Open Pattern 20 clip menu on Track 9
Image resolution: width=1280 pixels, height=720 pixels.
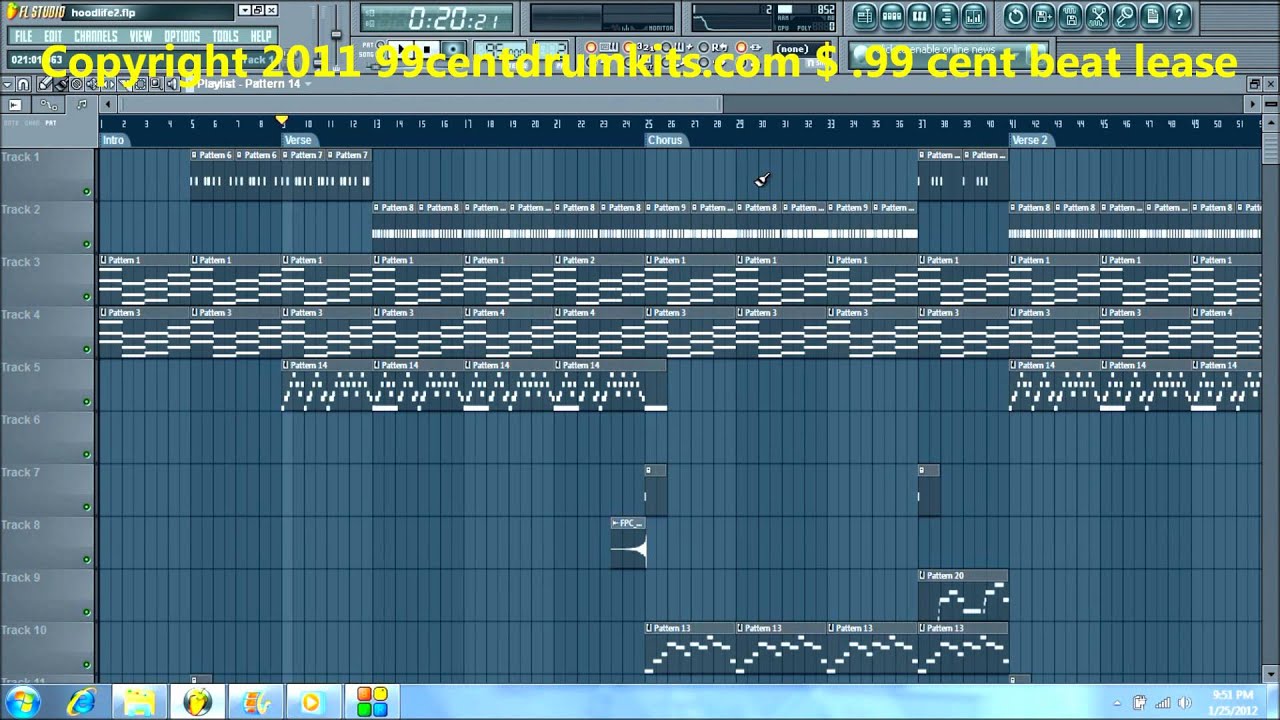pyautogui.click(x=923, y=576)
